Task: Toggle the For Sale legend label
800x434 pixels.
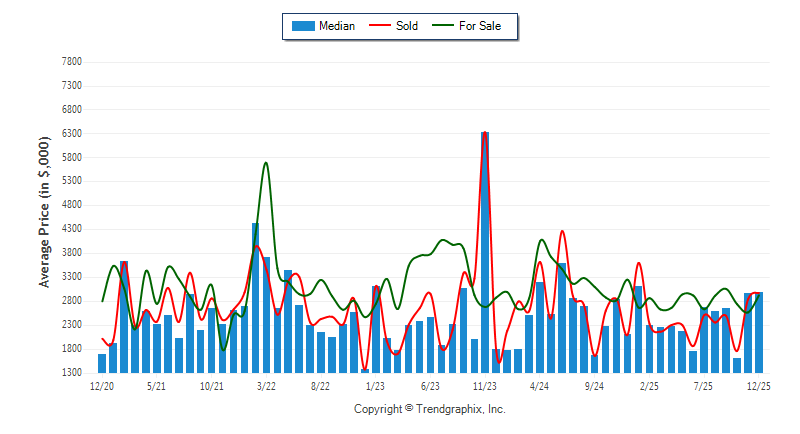Action: tap(480, 26)
